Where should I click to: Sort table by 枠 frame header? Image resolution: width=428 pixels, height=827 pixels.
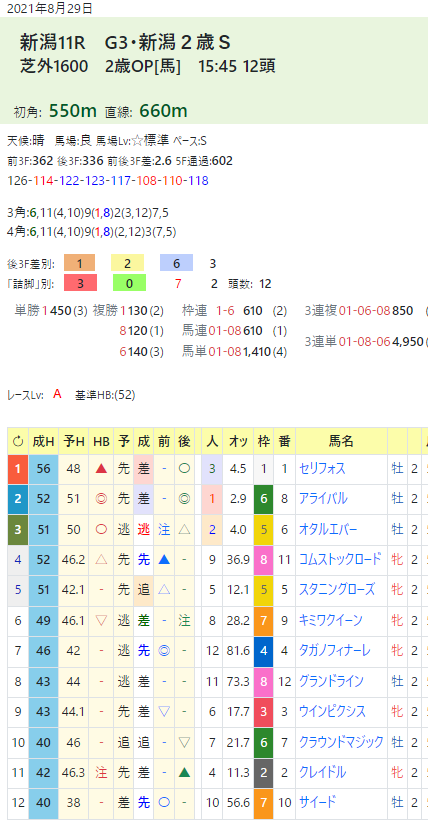pyautogui.click(x=263, y=441)
